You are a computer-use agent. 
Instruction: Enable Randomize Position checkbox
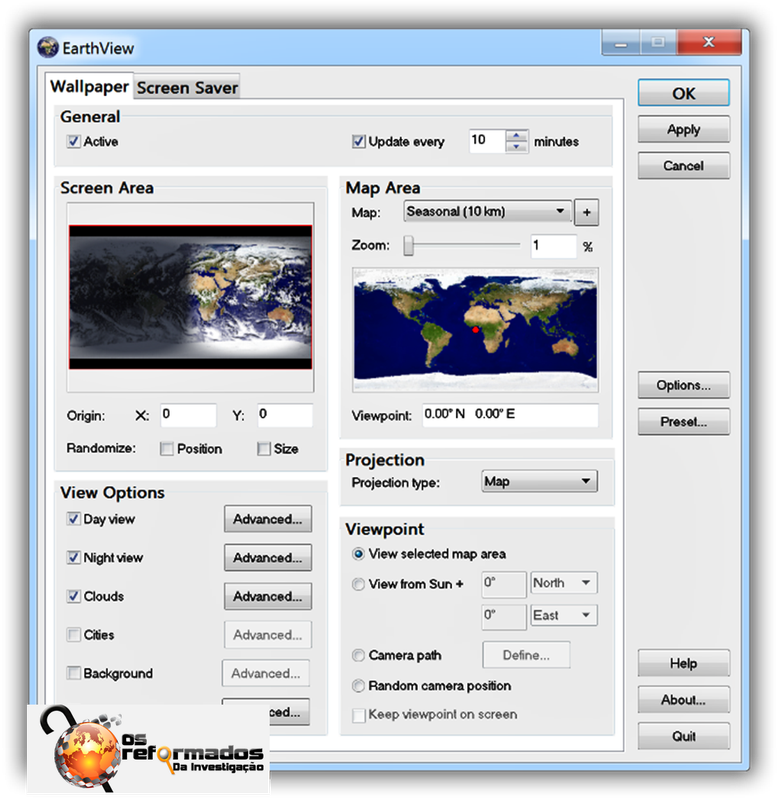166,448
